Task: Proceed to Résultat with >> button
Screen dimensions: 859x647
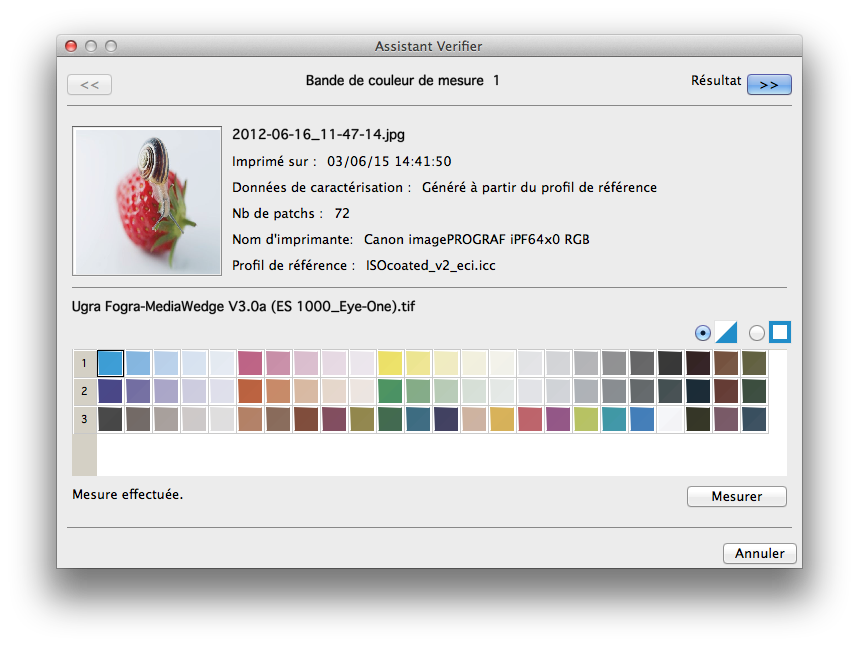Action: [x=769, y=85]
